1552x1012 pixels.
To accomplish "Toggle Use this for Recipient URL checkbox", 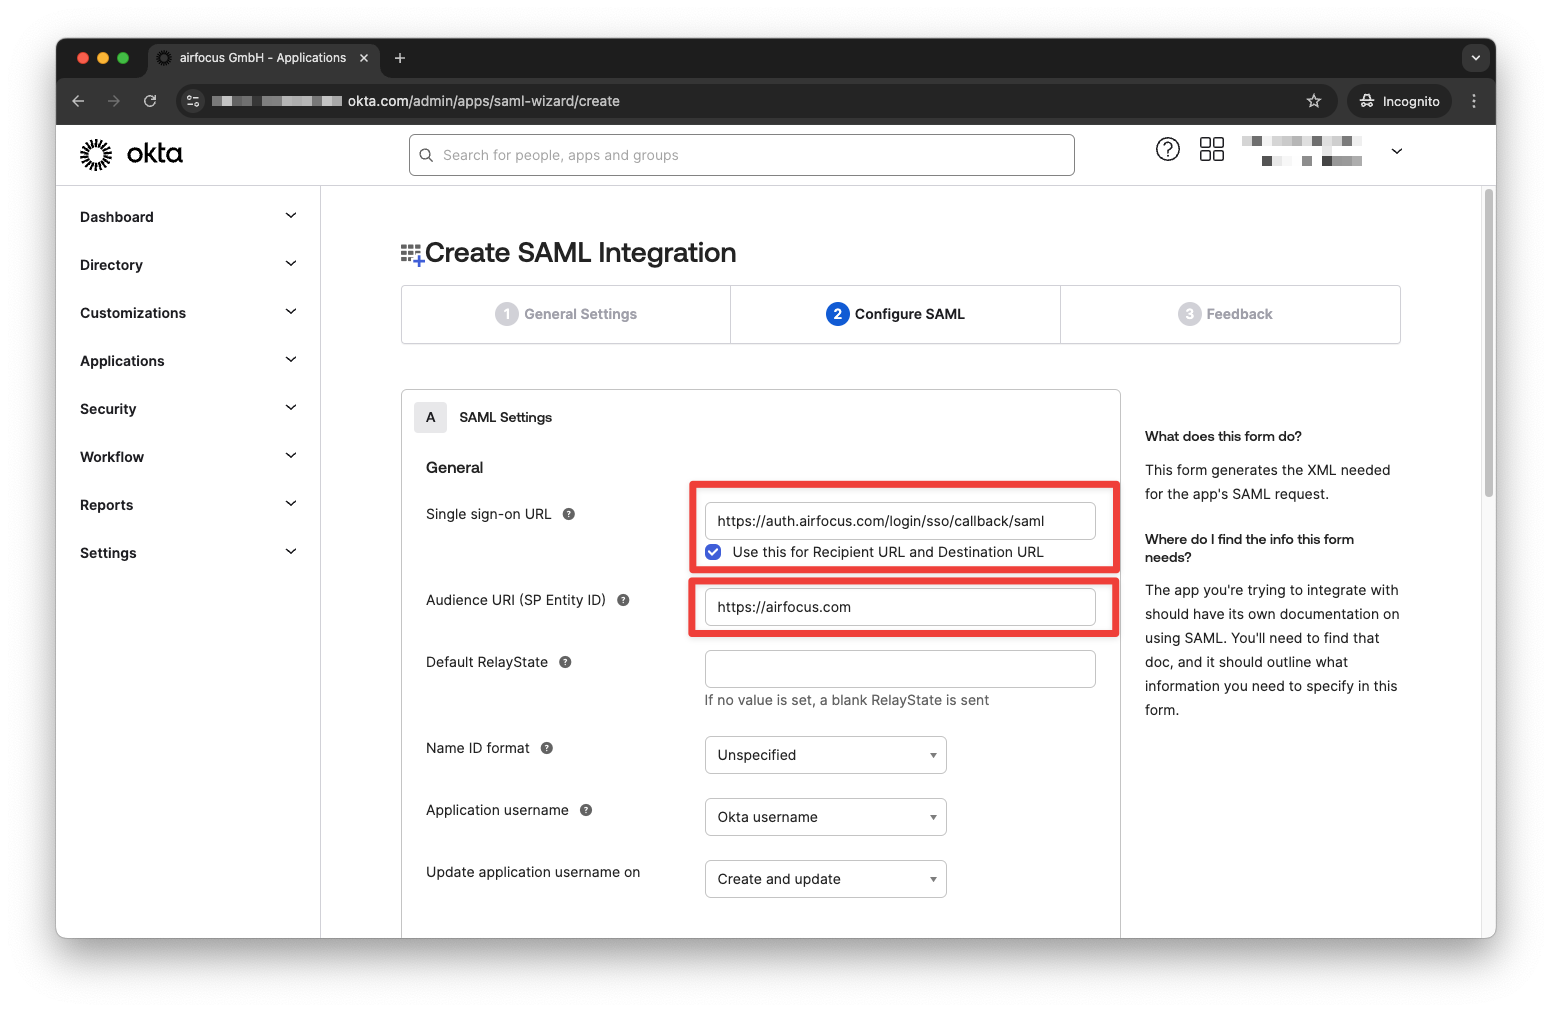I will click(713, 552).
